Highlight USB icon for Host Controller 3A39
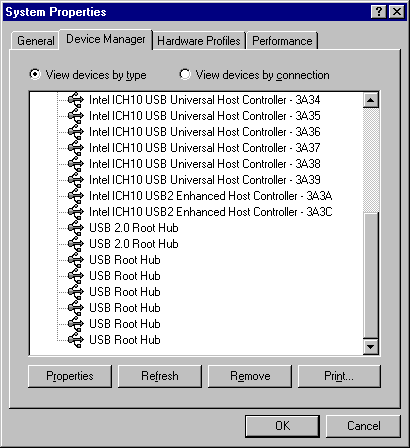The width and height of the screenshot is (410, 448). (76, 180)
